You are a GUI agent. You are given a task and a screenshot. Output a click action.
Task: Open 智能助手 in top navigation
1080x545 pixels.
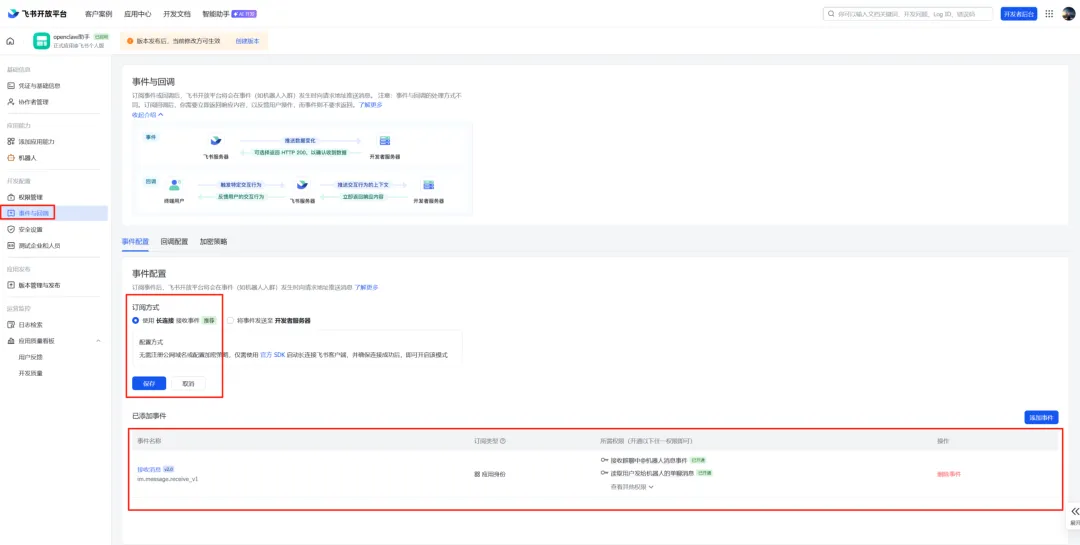[x=216, y=14]
